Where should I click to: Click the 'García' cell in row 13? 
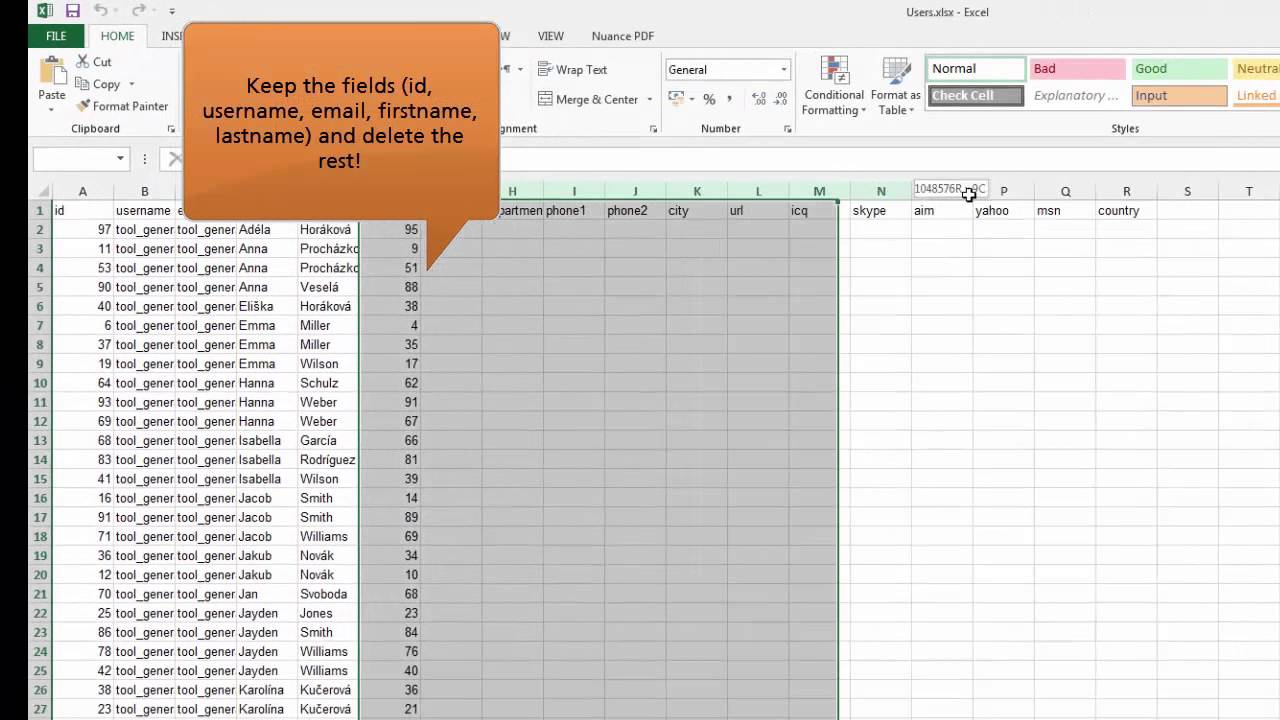click(328, 441)
